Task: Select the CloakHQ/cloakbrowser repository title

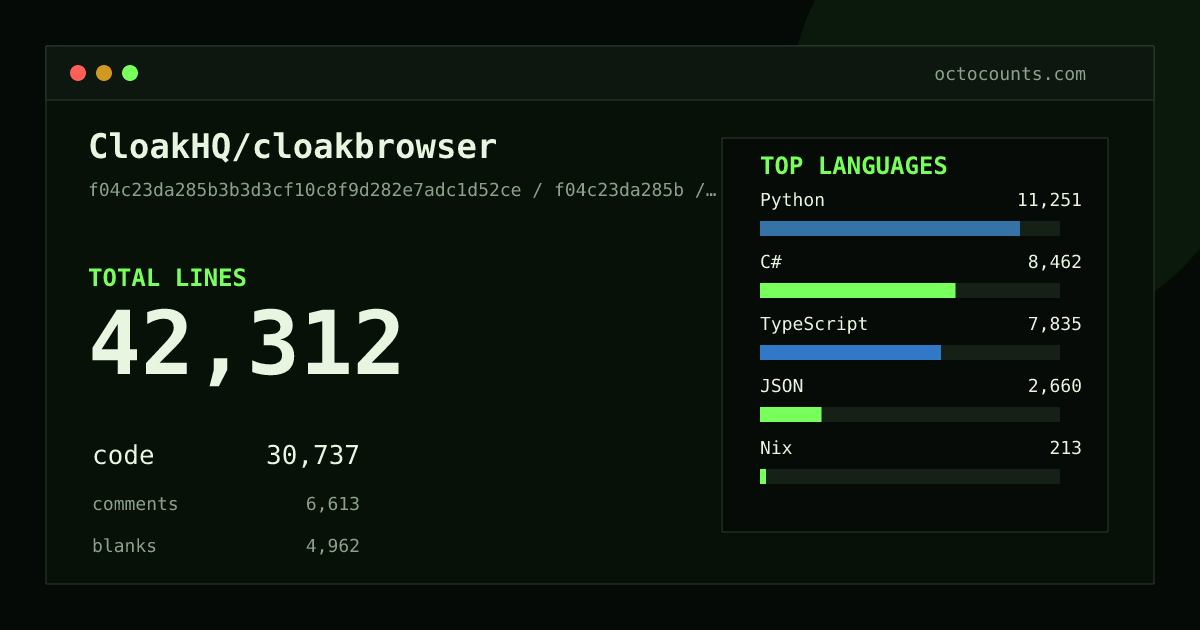Action: pyautogui.click(x=293, y=147)
